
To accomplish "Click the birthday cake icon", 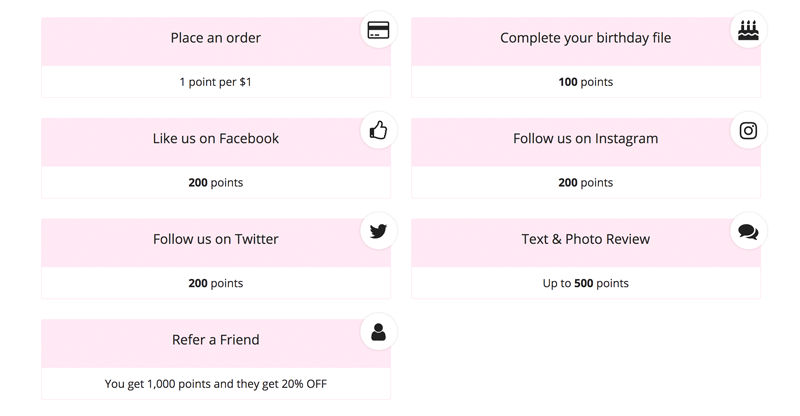I will [748, 30].
